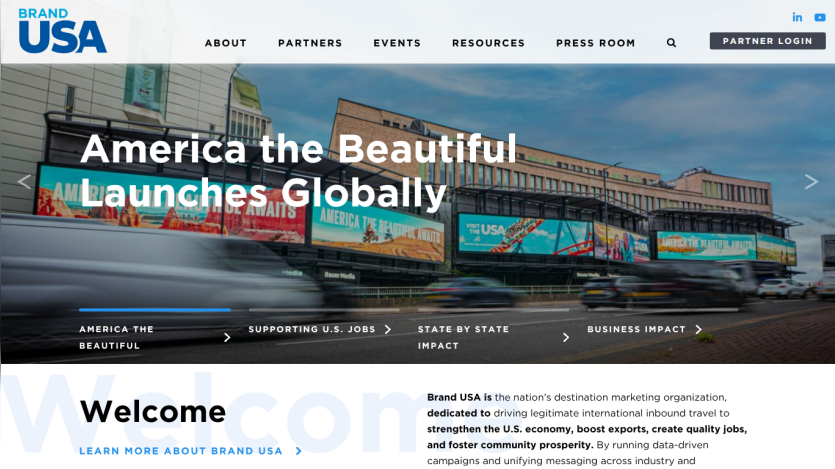
Task: Go to next slide arrow
Action: (x=811, y=182)
